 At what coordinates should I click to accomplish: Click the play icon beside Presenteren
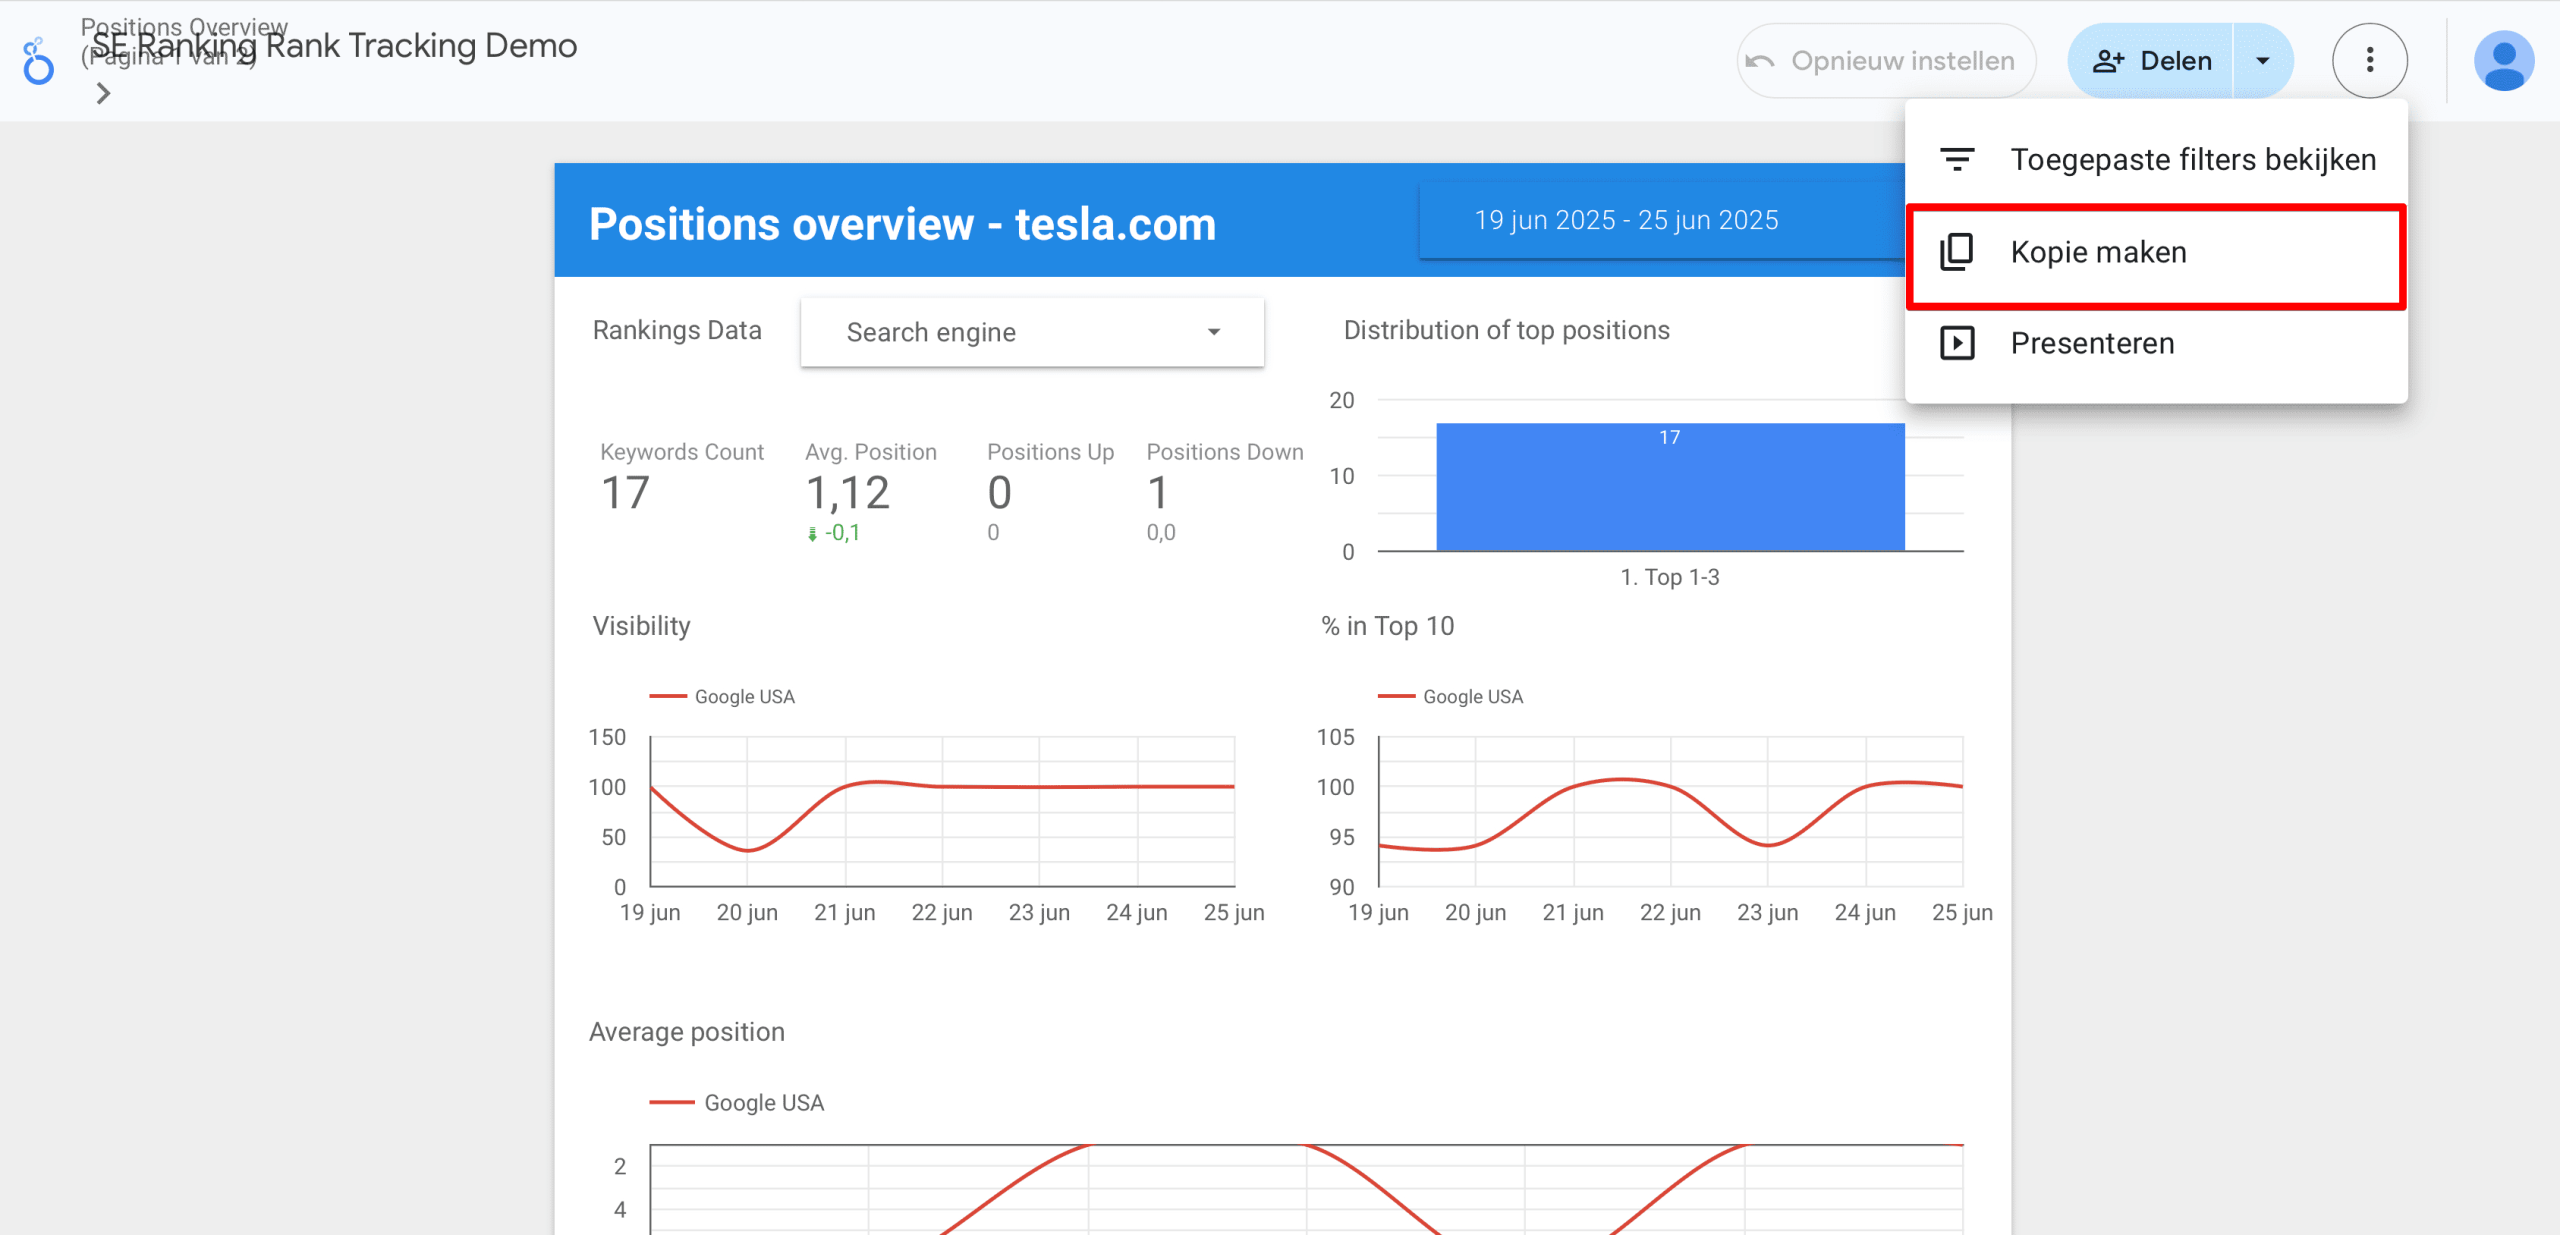pyautogui.click(x=1956, y=343)
